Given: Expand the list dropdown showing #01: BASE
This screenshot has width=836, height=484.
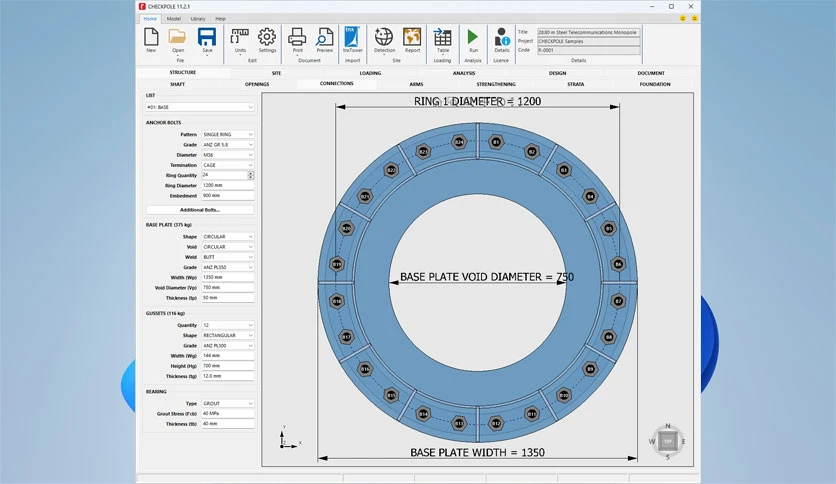Looking at the screenshot, I should pos(199,107).
